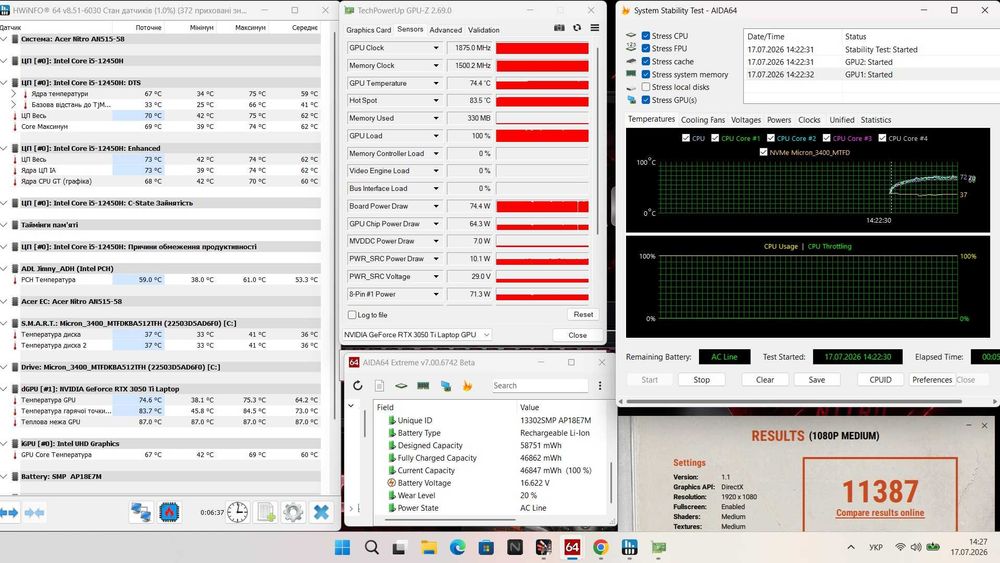Click GPU-Z Close button
The width and height of the screenshot is (1000, 563).
(x=577, y=335)
